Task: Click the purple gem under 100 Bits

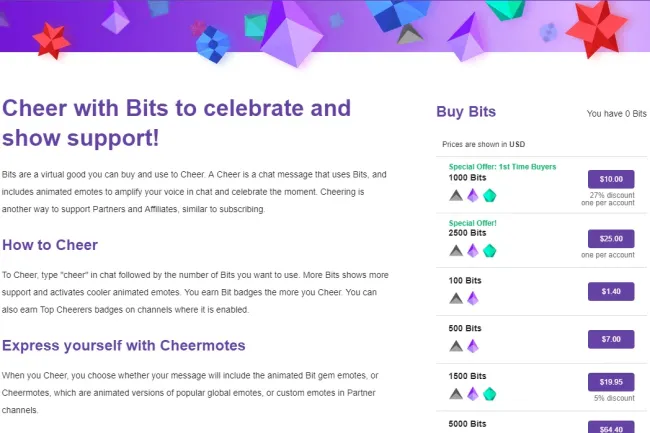Action: tap(472, 298)
